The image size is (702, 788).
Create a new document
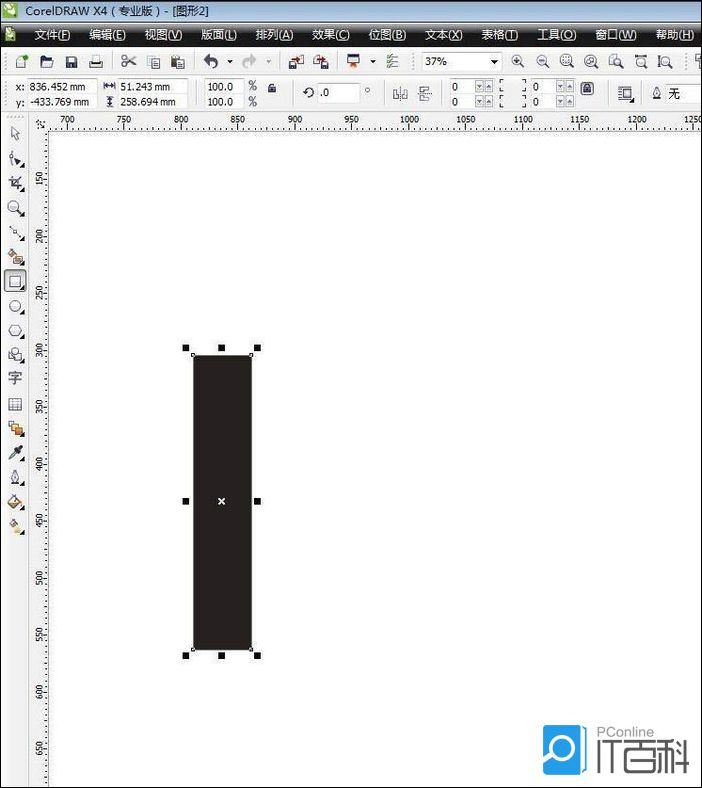pos(21,61)
